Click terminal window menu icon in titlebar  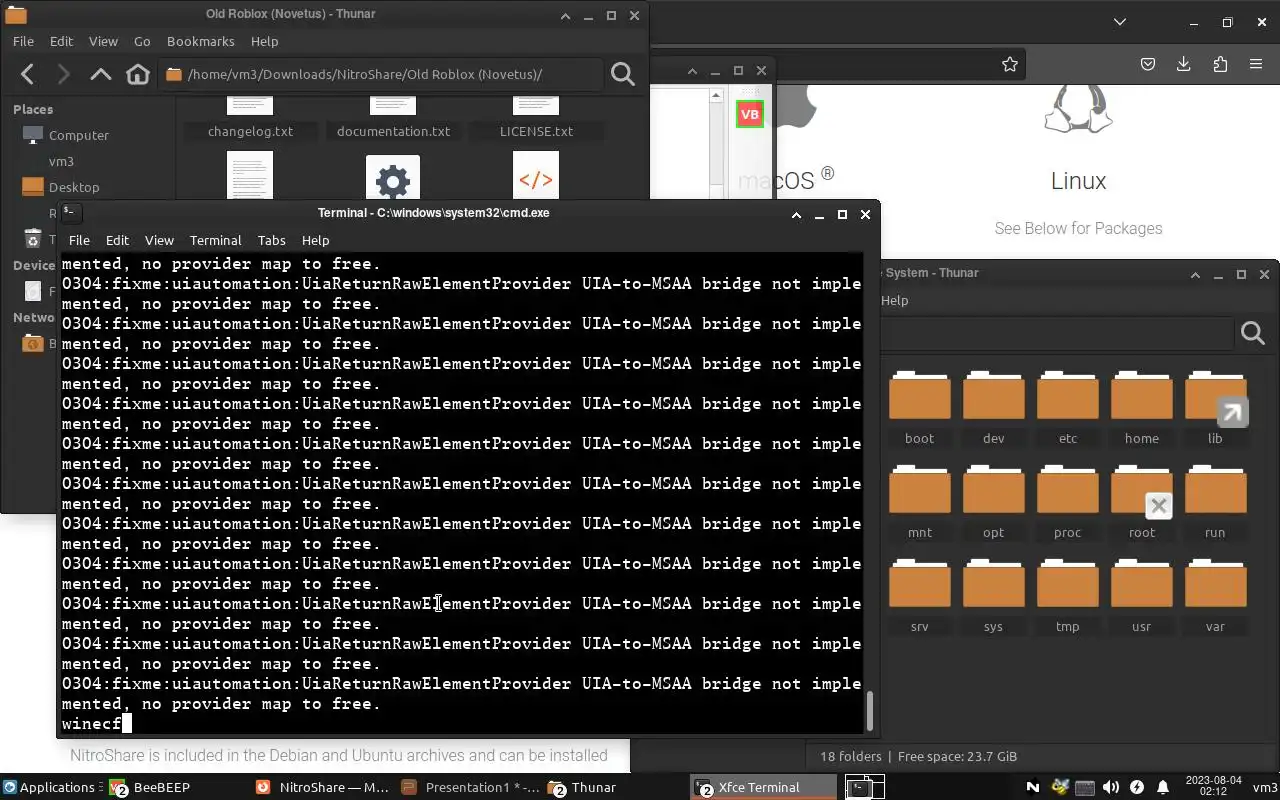pos(71,213)
